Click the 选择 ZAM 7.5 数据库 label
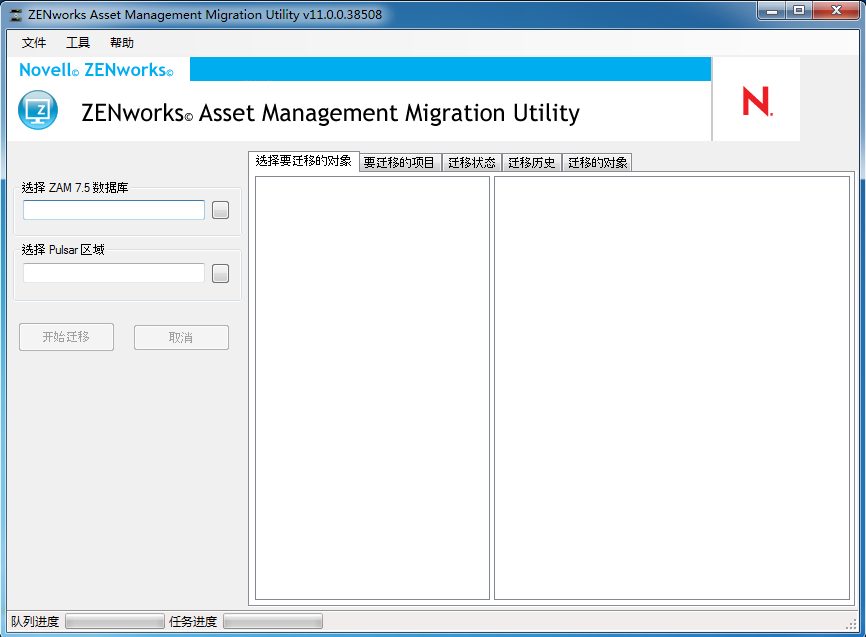866x637 pixels. pyautogui.click(x=75, y=188)
